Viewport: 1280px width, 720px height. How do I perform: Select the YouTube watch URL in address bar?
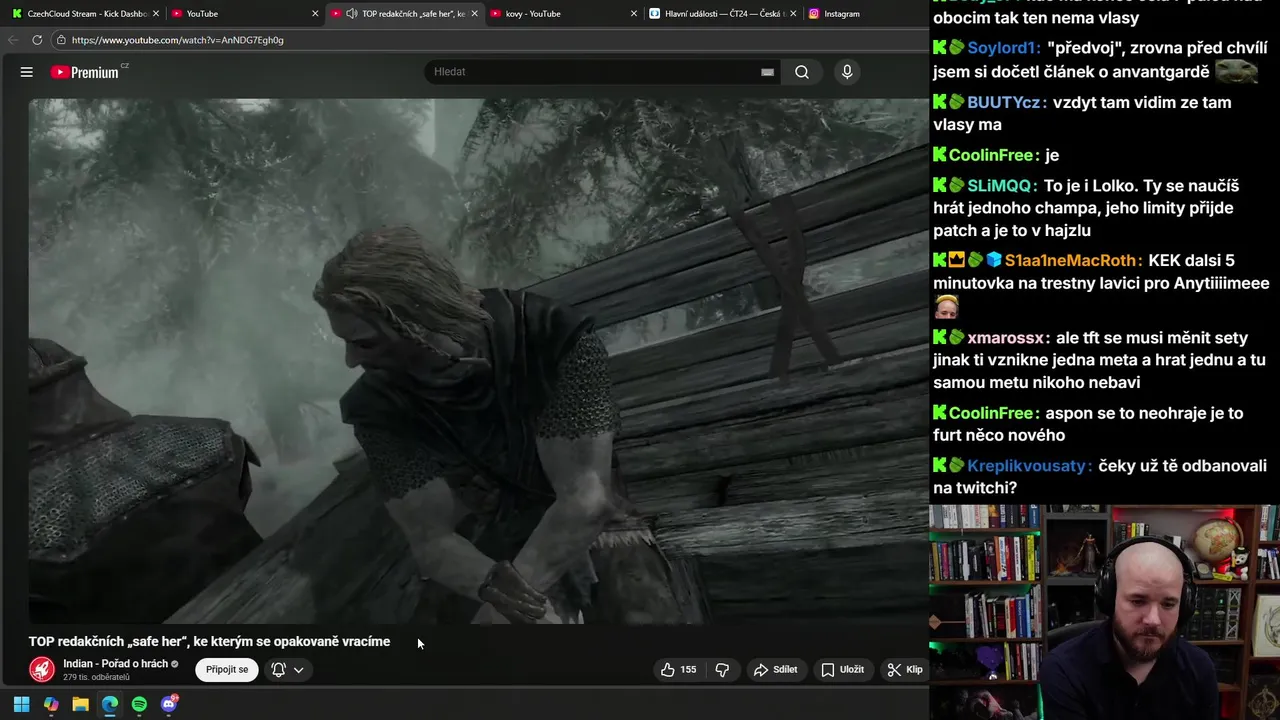click(x=178, y=40)
